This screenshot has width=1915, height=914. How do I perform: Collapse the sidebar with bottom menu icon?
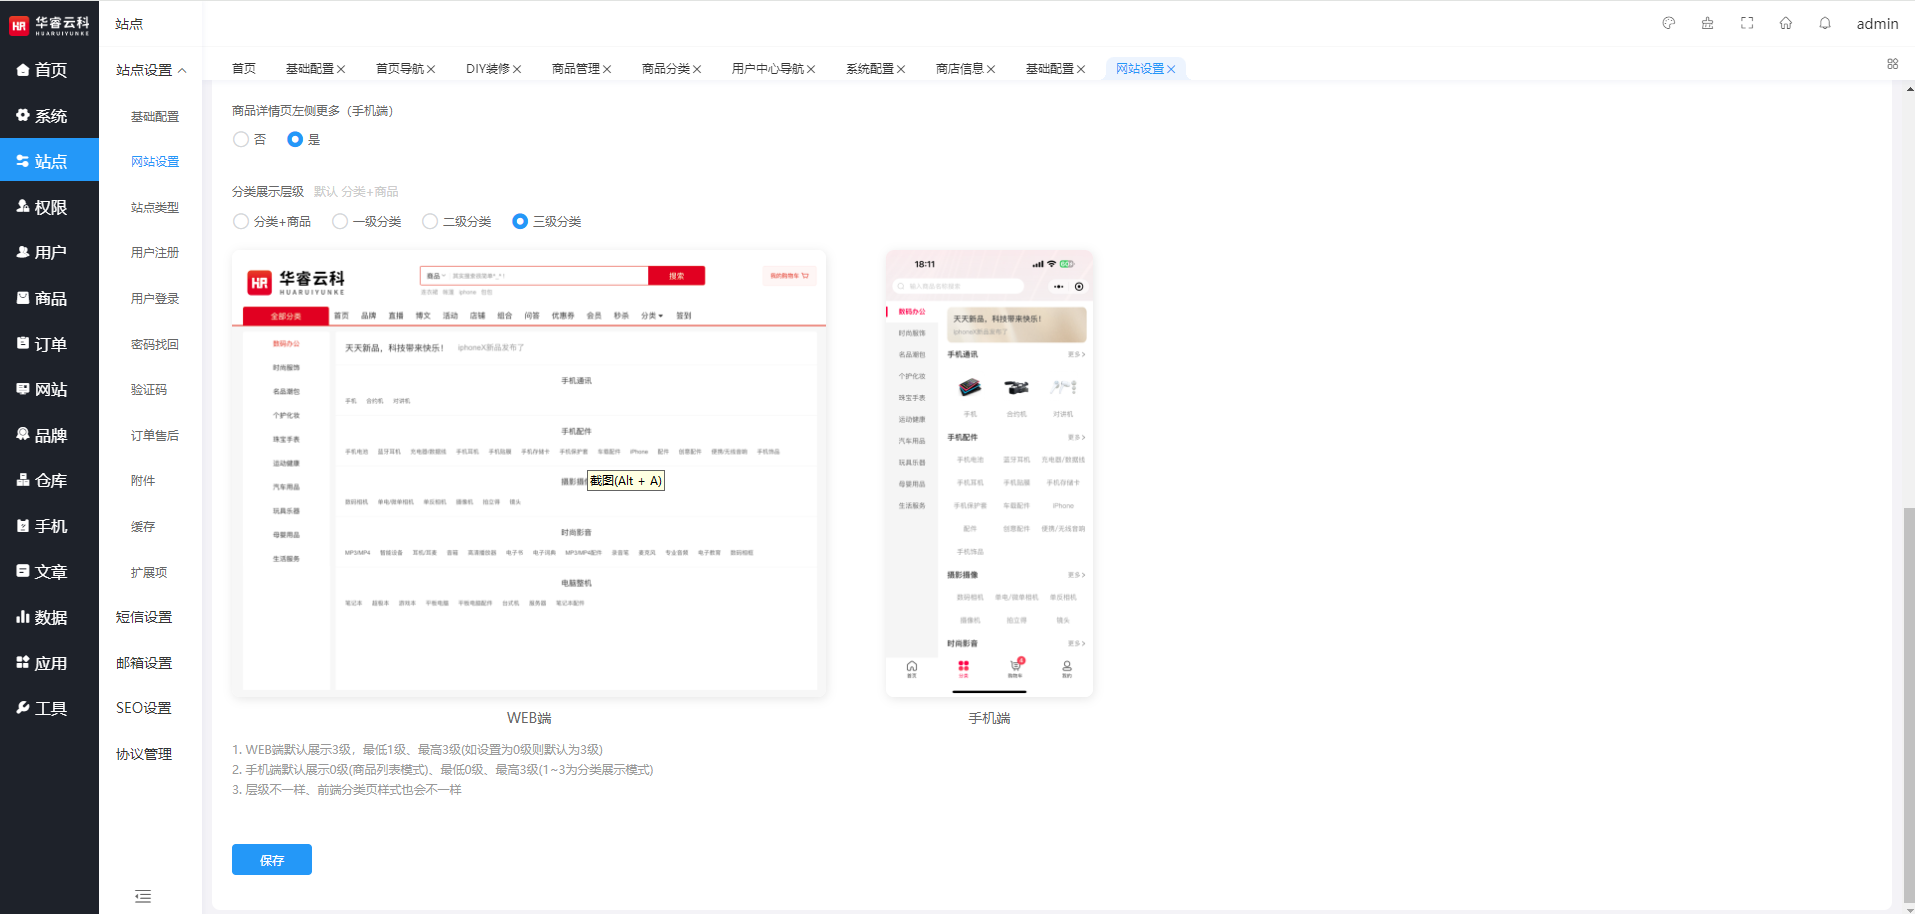tap(143, 896)
